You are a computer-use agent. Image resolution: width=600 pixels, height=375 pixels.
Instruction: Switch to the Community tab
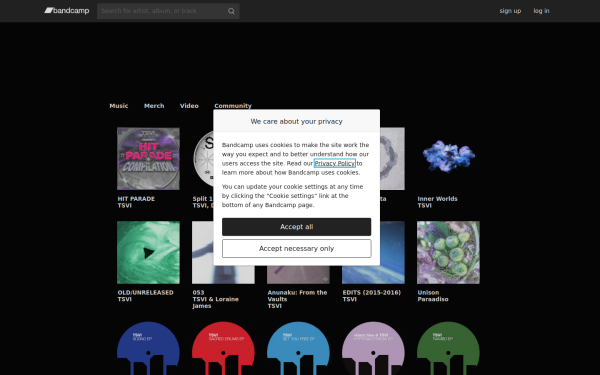point(233,106)
